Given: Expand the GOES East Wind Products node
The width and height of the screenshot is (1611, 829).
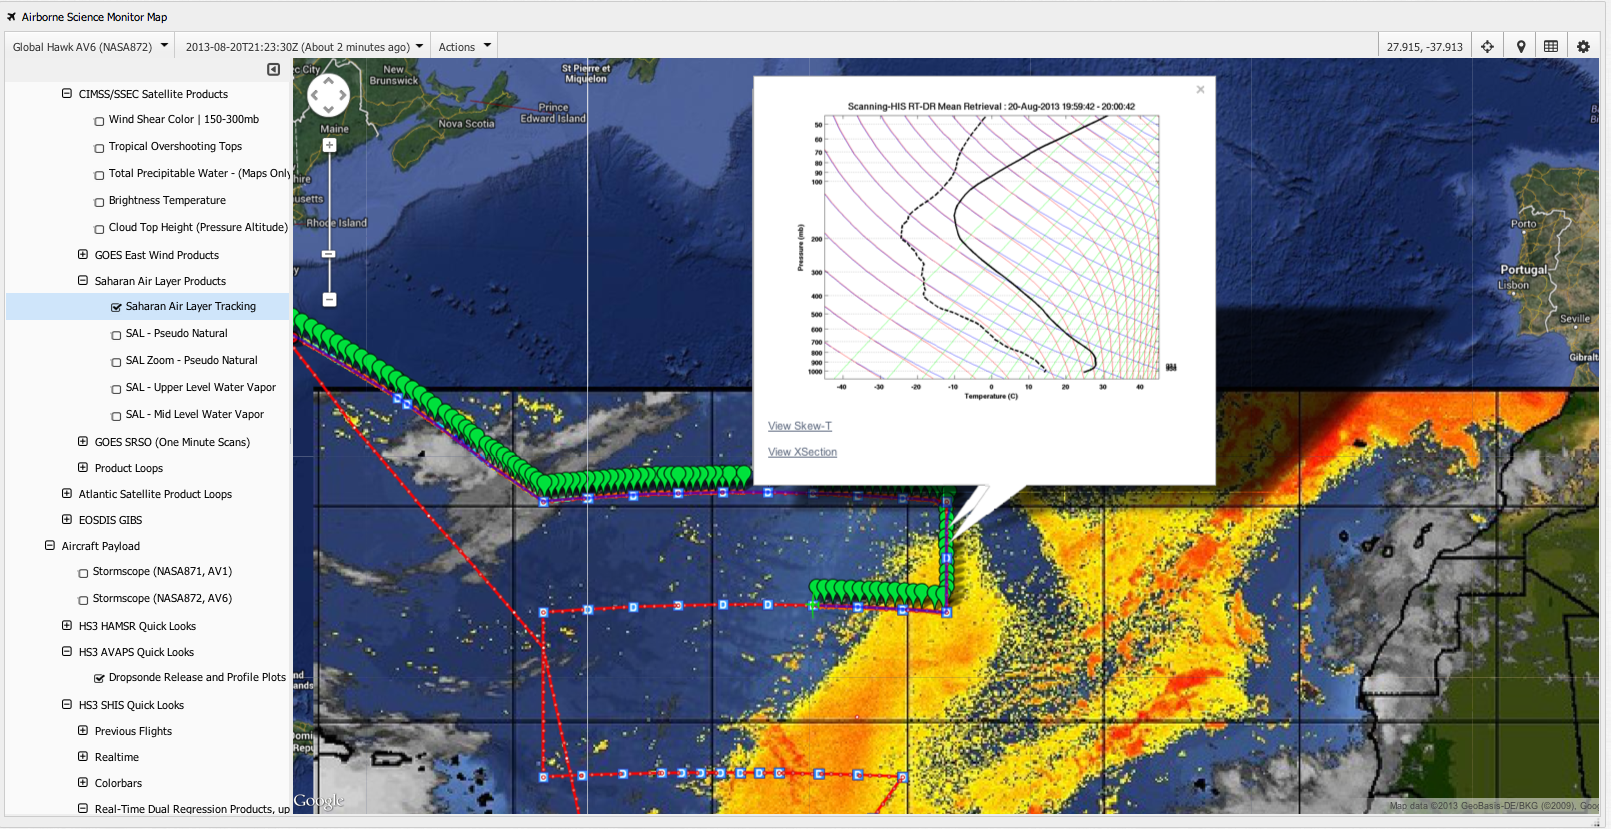Looking at the screenshot, I should [x=83, y=255].
